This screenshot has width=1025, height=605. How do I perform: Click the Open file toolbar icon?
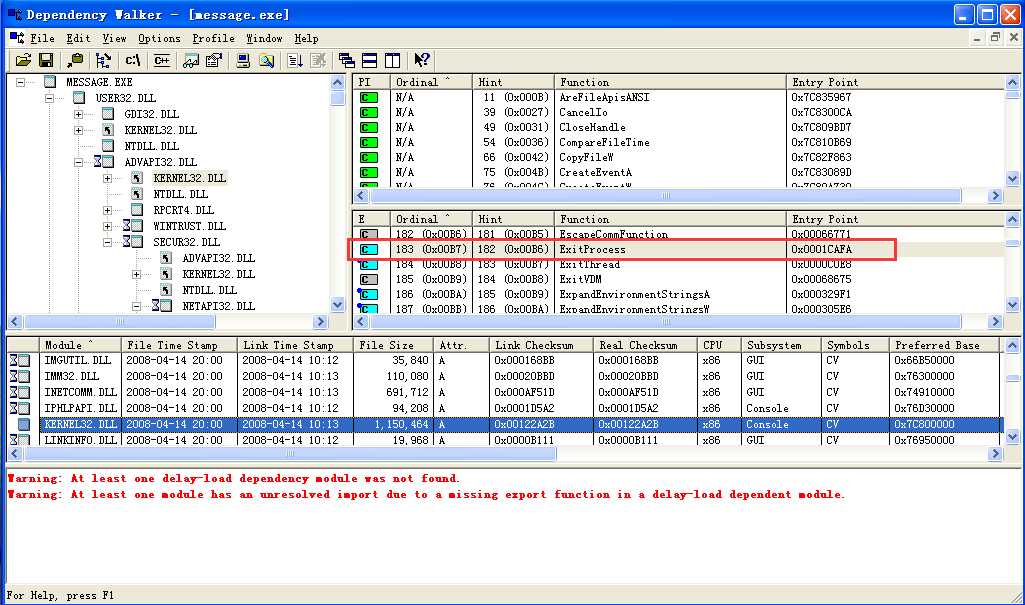coord(23,61)
